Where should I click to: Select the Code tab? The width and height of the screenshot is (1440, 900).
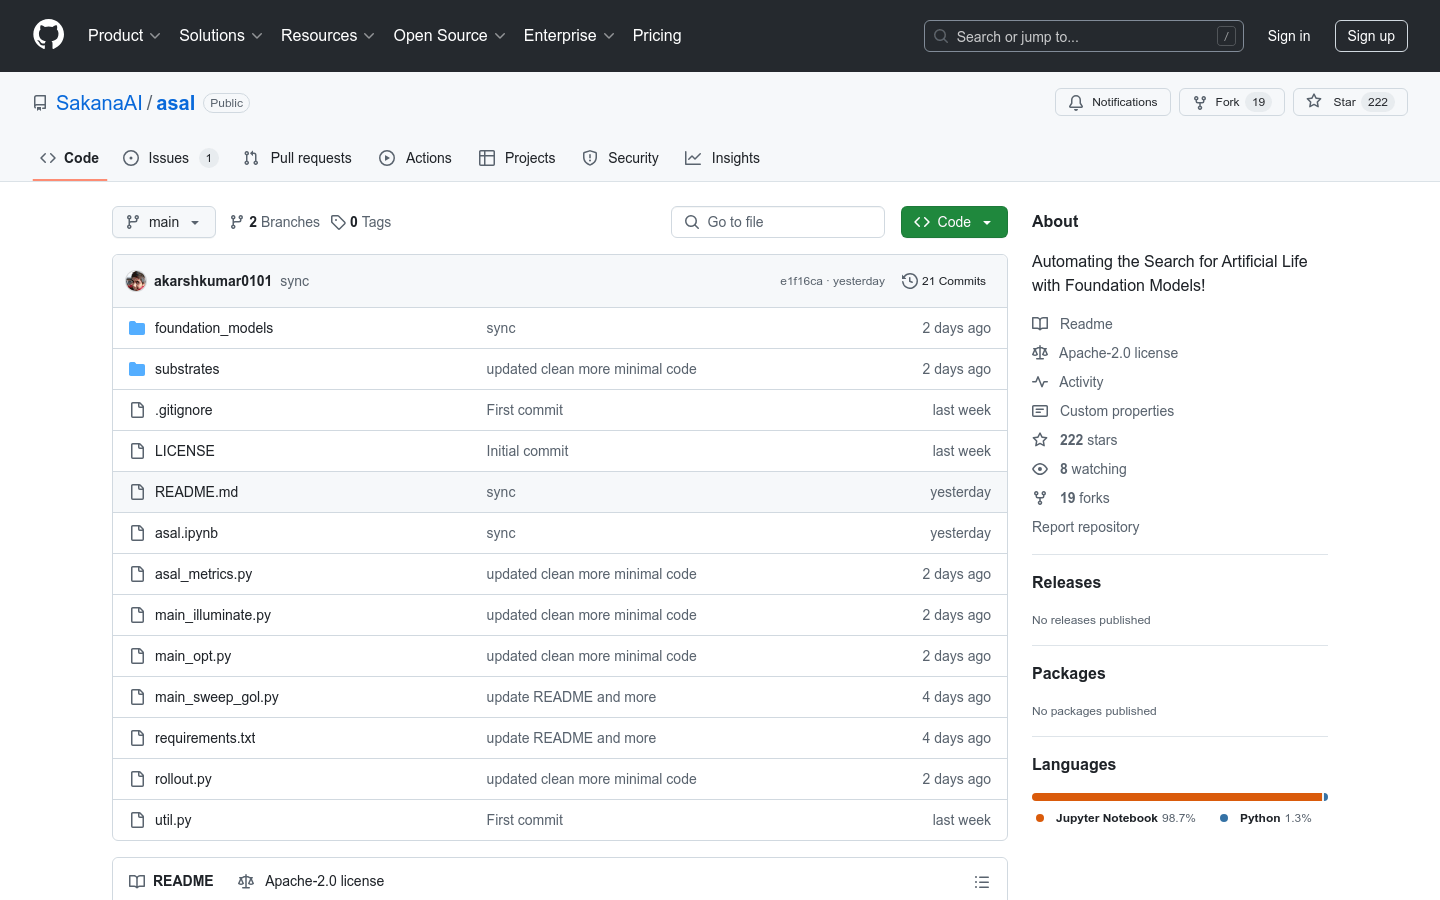70,158
